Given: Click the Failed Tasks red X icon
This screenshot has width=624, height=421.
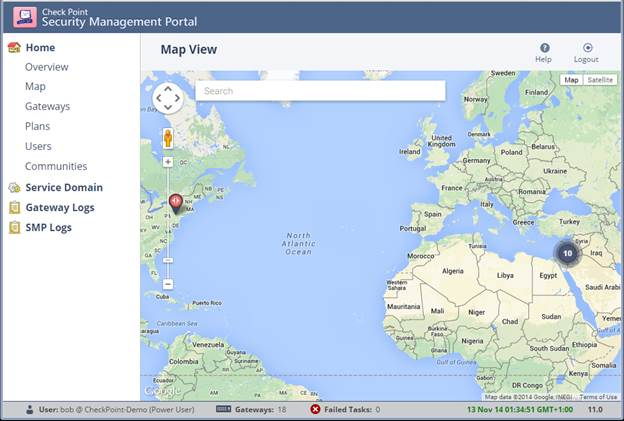Looking at the screenshot, I should (x=315, y=409).
